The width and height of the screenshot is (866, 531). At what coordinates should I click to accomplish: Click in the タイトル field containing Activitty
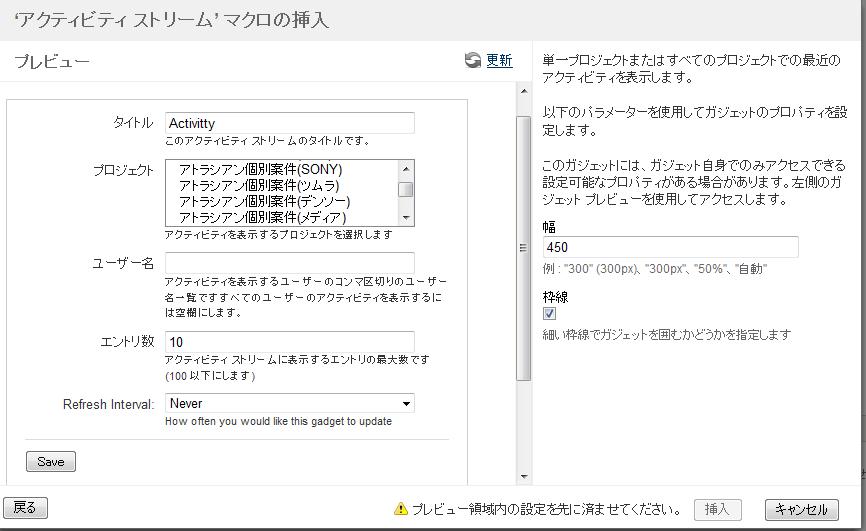[289, 123]
